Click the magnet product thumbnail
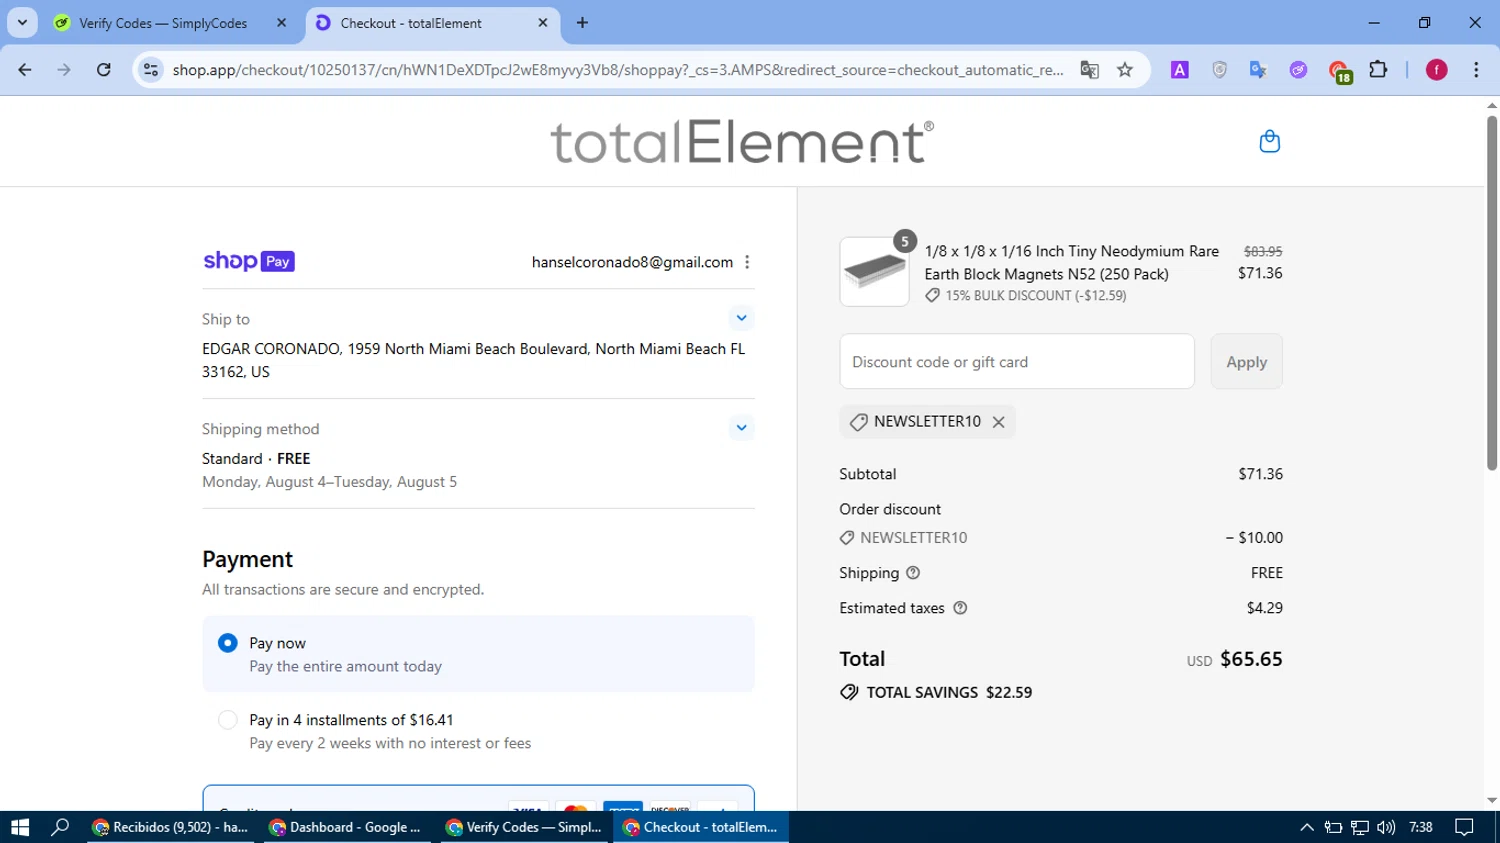The image size is (1500, 843). click(x=874, y=272)
